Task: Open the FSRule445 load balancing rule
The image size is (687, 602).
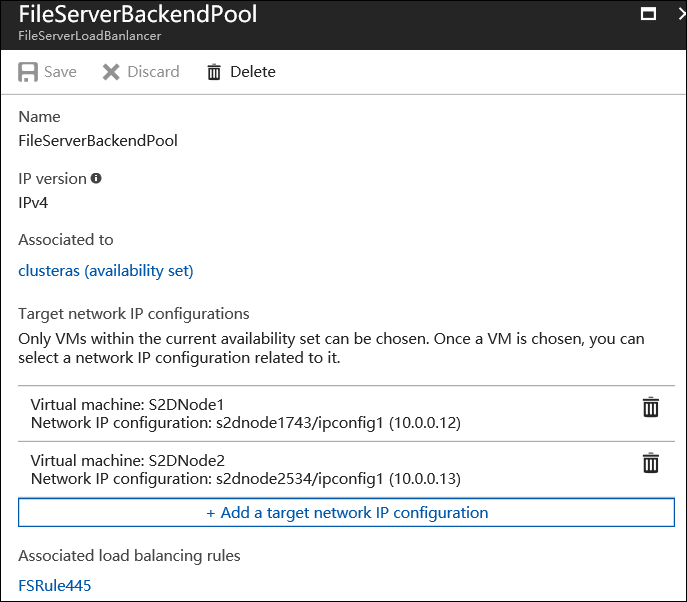Action: (x=55, y=585)
